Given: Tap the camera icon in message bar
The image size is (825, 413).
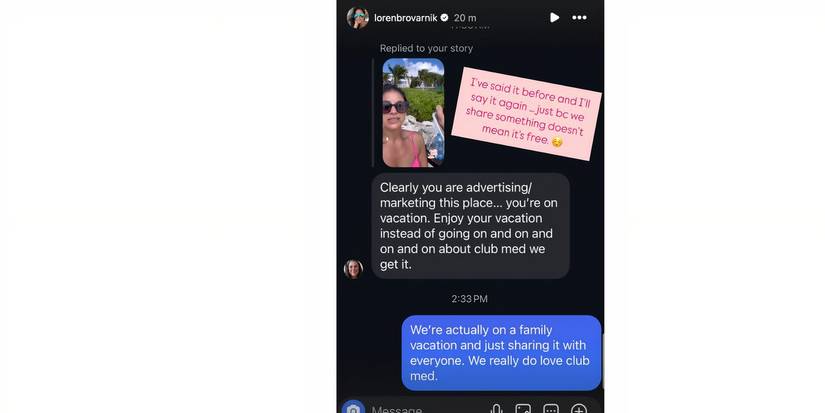Looking at the screenshot, I should [x=353, y=408].
